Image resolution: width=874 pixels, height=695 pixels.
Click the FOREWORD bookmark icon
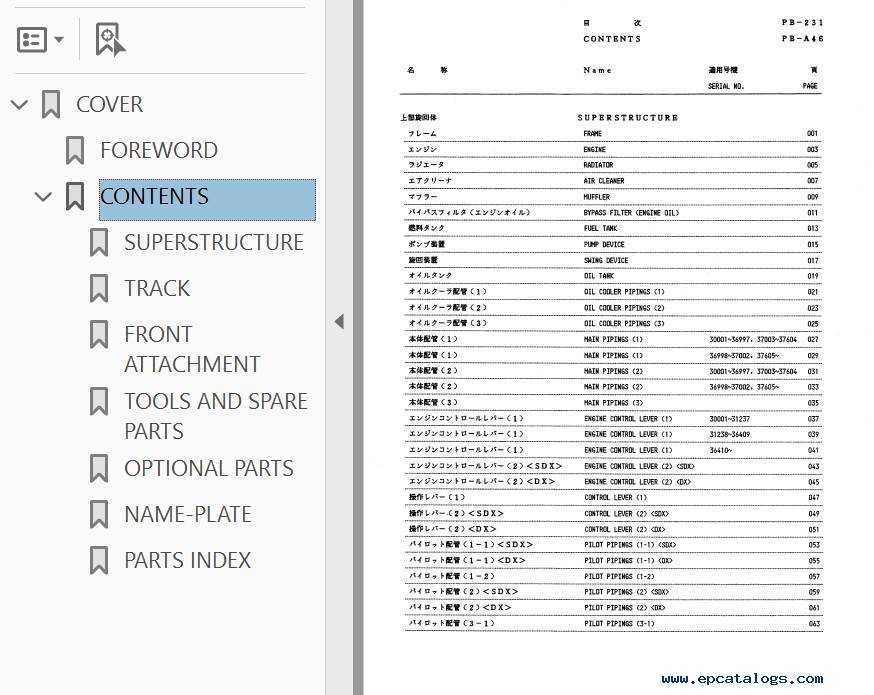tap(75, 150)
